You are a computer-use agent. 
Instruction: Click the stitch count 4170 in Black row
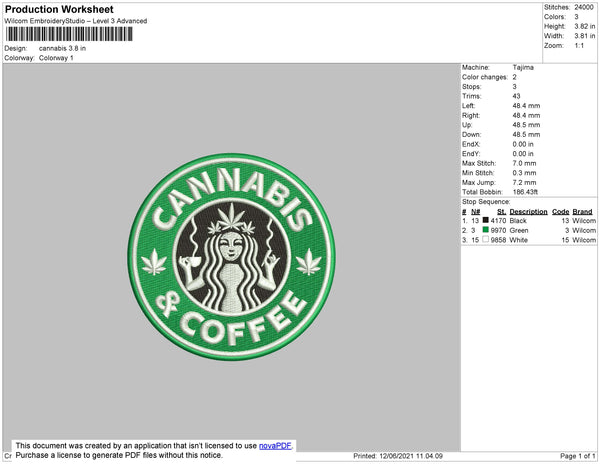click(x=498, y=221)
